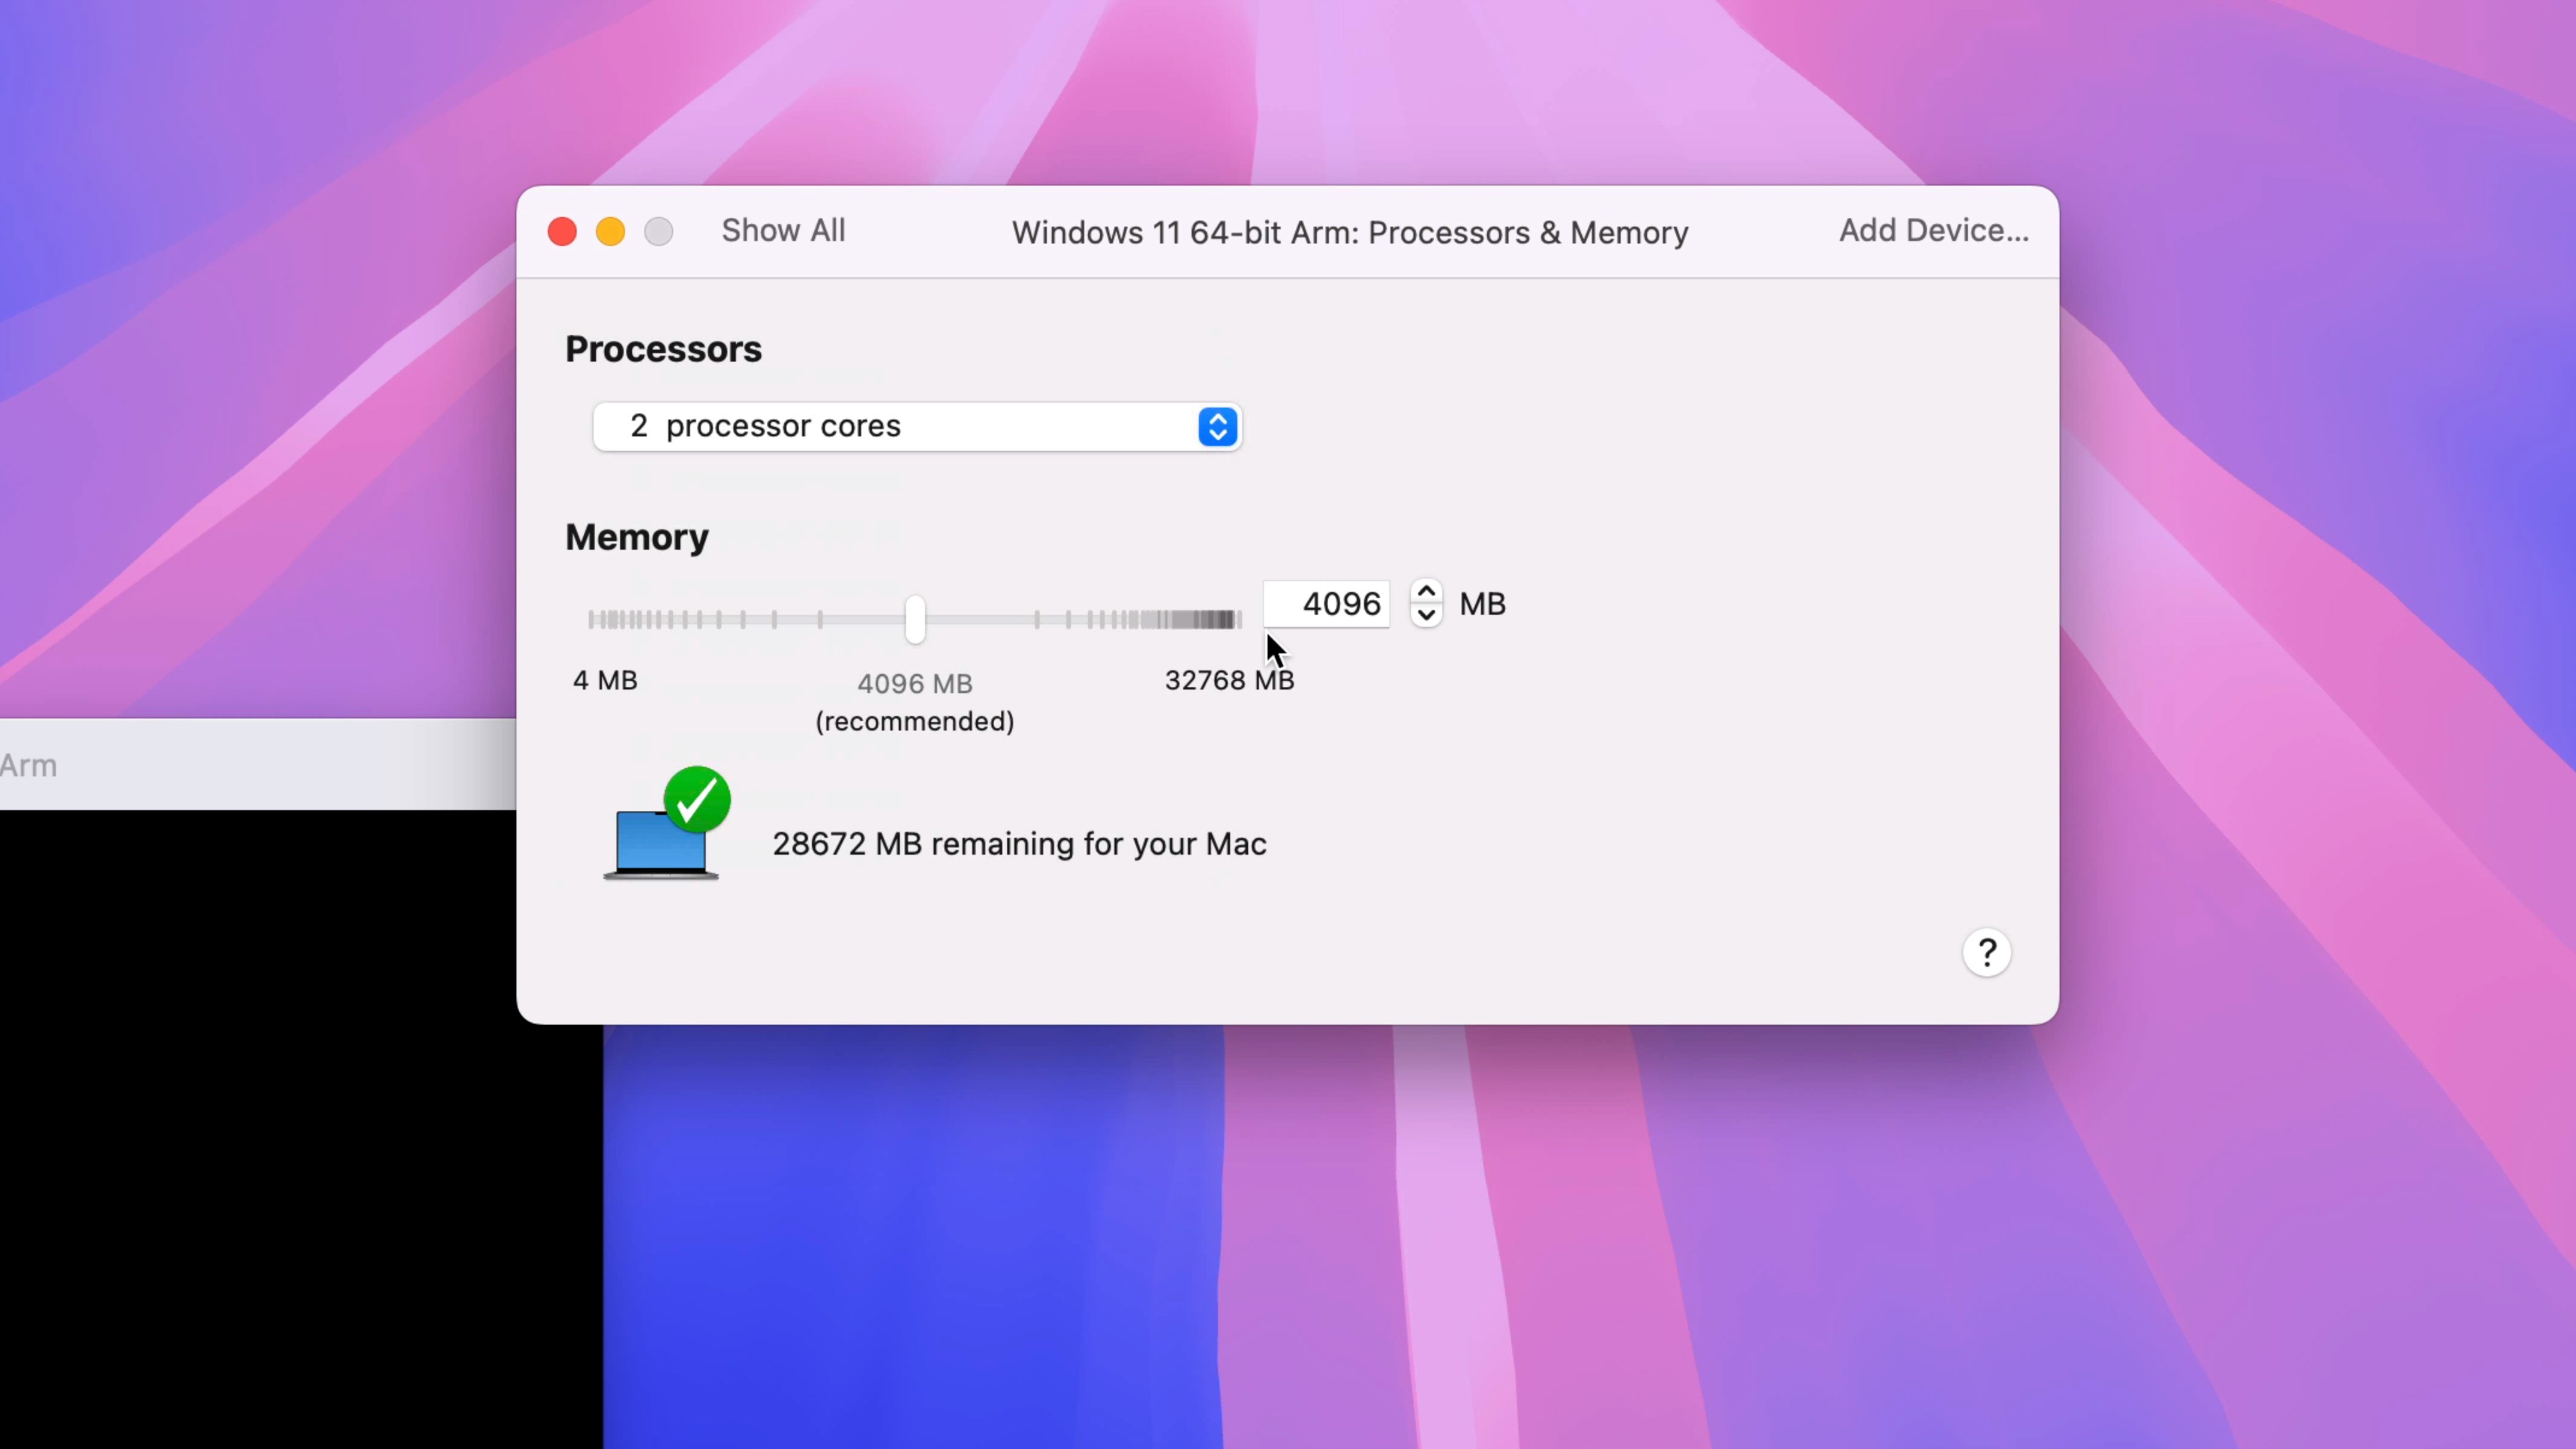Viewport: 2576px width, 1449px height.
Task: Click the blue processor cores stepper icon
Action: coord(1217,426)
